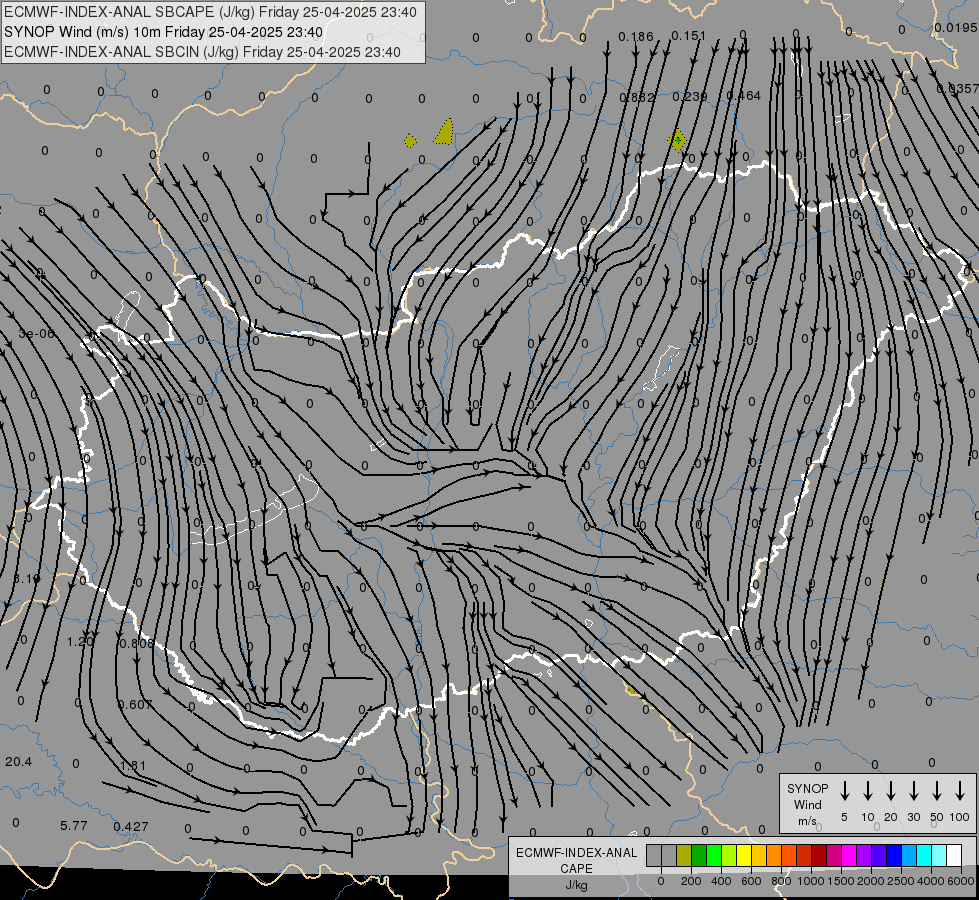This screenshot has height=900, width=979.
Task: Click the SBCAPE title line in header
Action: click(x=210, y=12)
